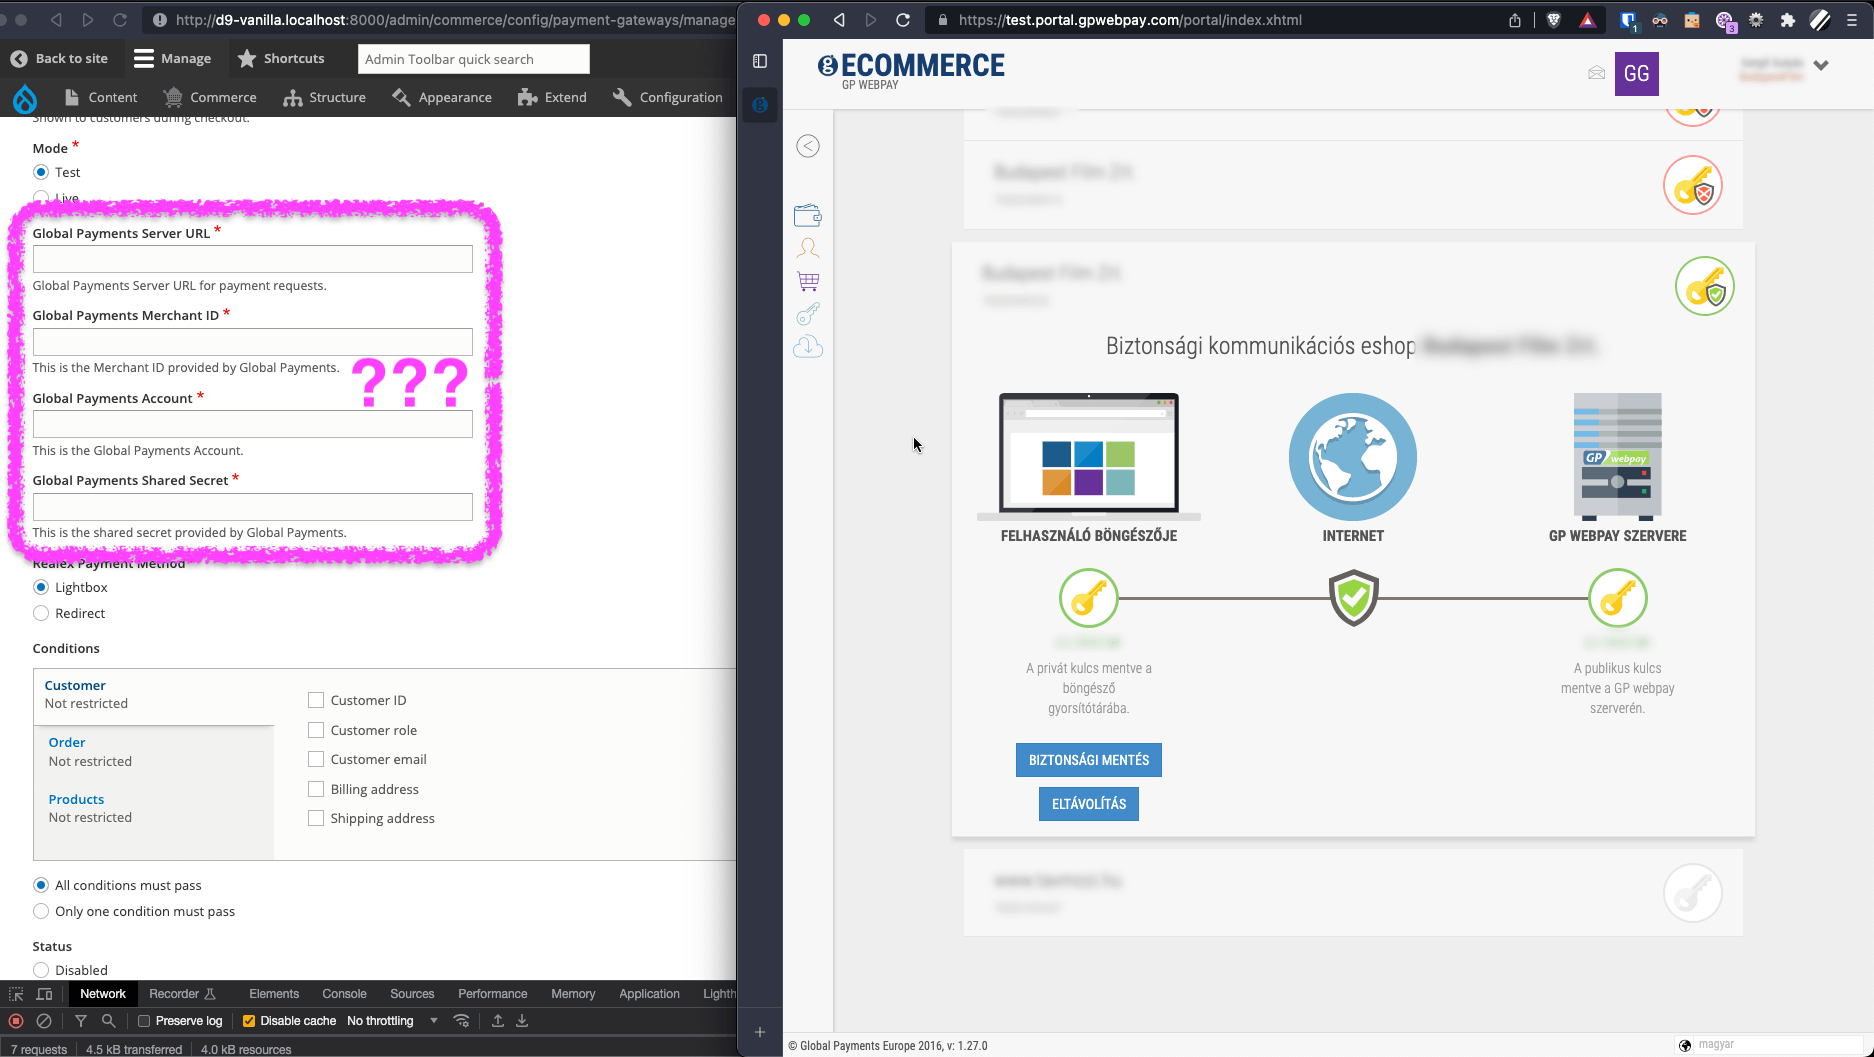Image resolution: width=1874 pixels, height=1057 pixels.
Task: Open the browser hamburger menu
Action: pyautogui.click(x=1852, y=20)
